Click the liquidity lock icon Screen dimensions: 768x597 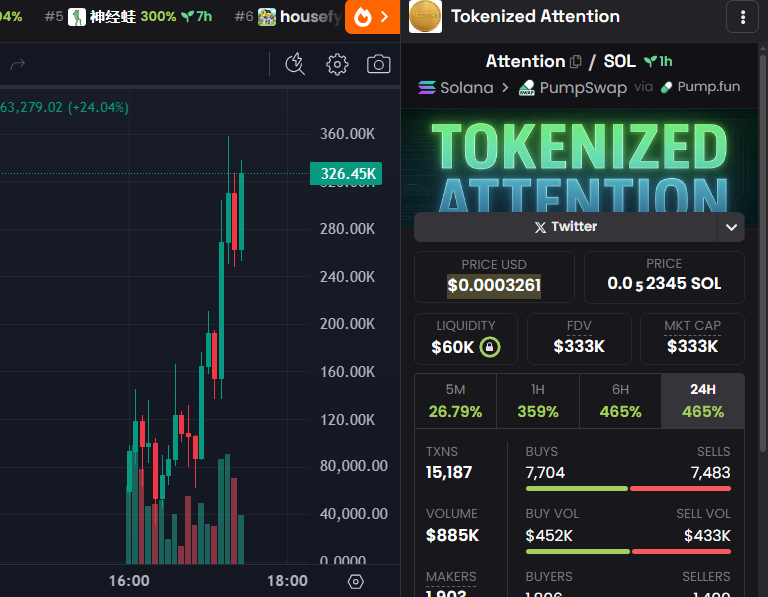click(x=489, y=347)
